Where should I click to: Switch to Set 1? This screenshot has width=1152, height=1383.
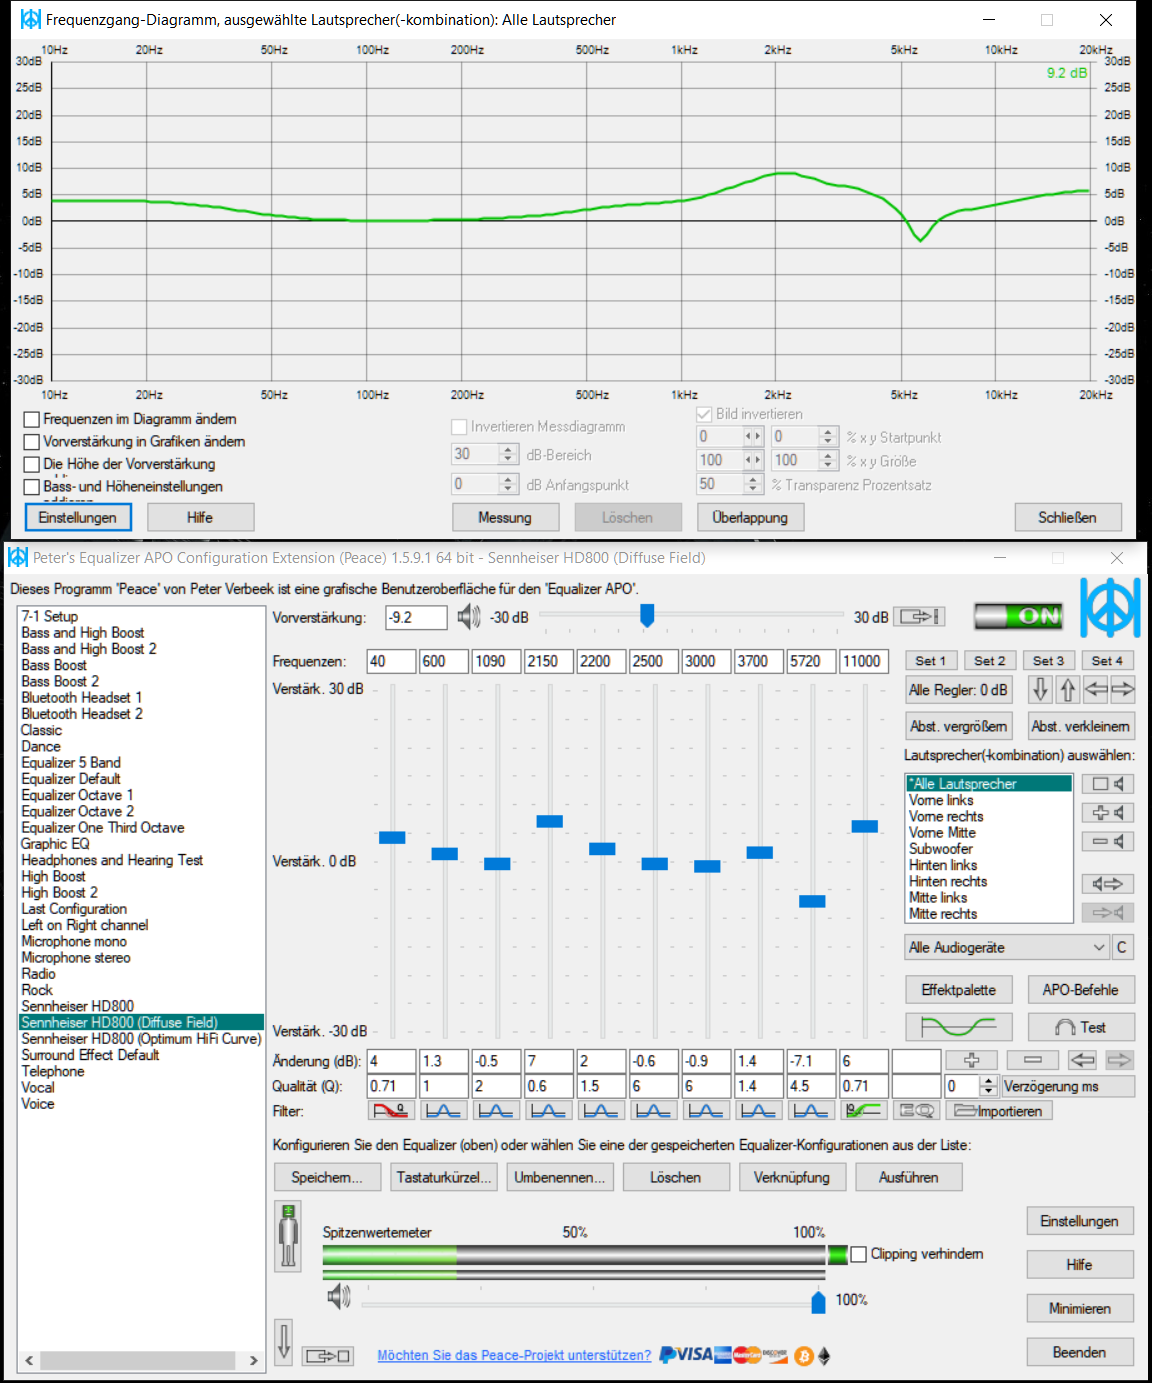[x=931, y=661]
